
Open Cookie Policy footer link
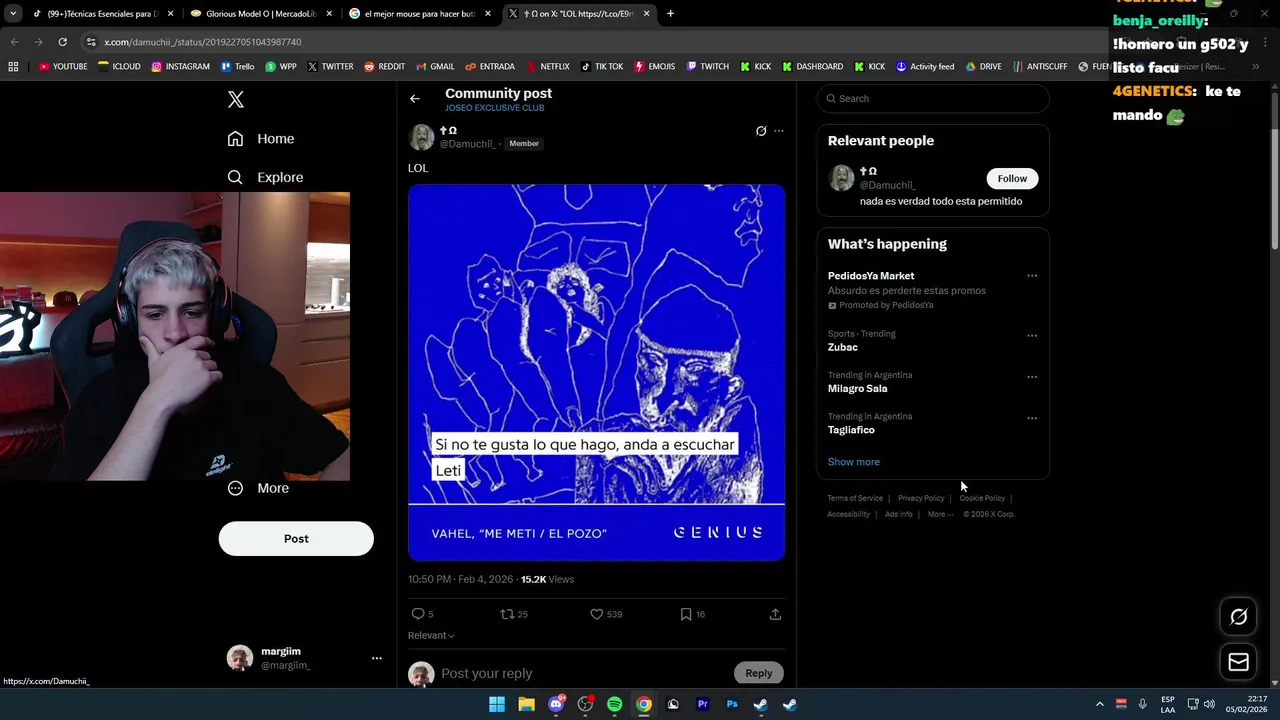tap(982, 498)
